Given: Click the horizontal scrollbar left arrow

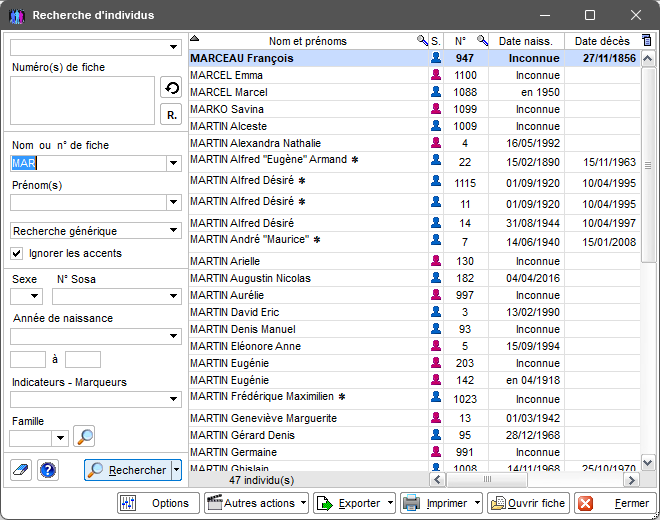Looking at the screenshot, I should click(x=437, y=480).
